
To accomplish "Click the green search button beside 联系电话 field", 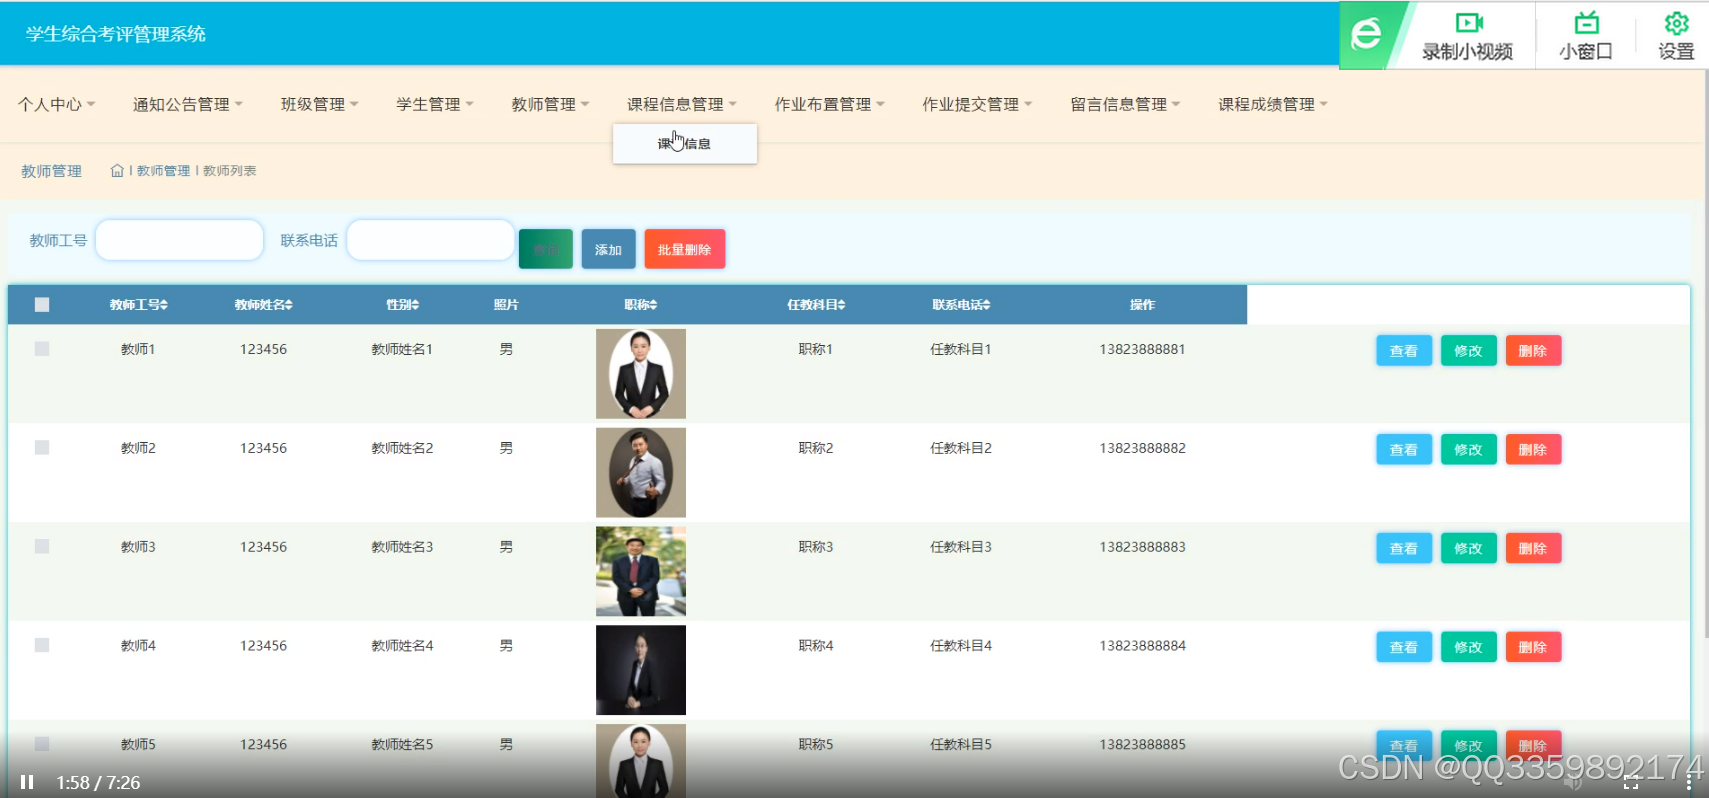I will [546, 249].
